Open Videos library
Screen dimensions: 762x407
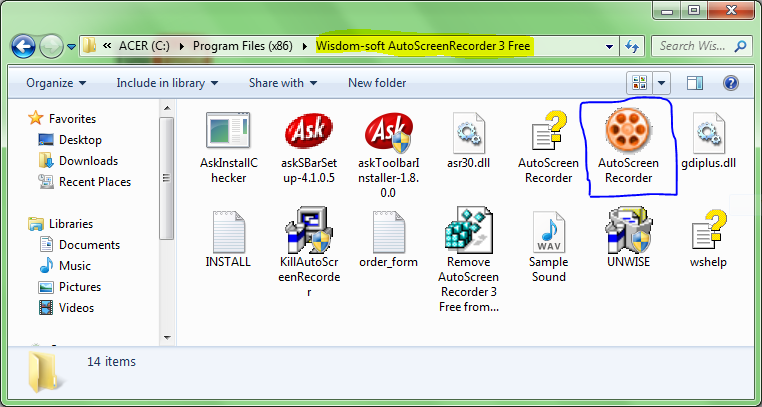point(76,307)
